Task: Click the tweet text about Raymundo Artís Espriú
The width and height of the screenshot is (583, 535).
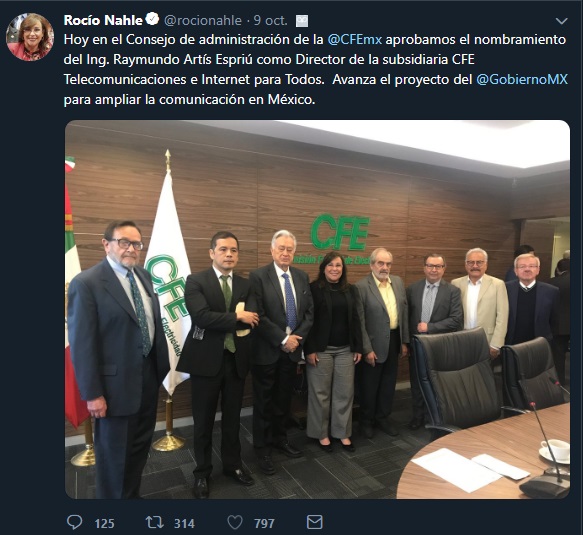Action: coord(315,70)
